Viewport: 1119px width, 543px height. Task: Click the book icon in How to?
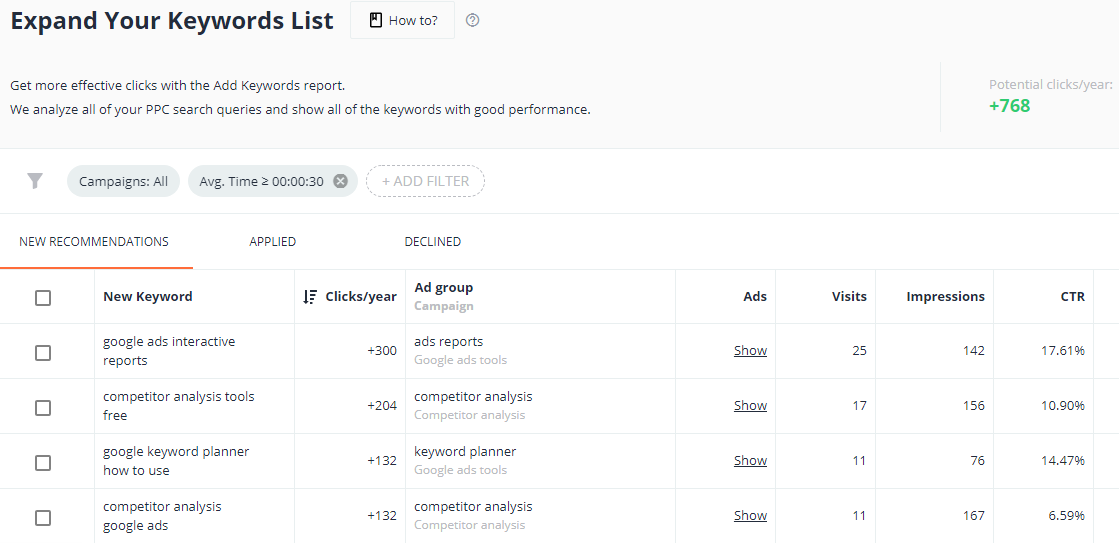coord(375,20)
